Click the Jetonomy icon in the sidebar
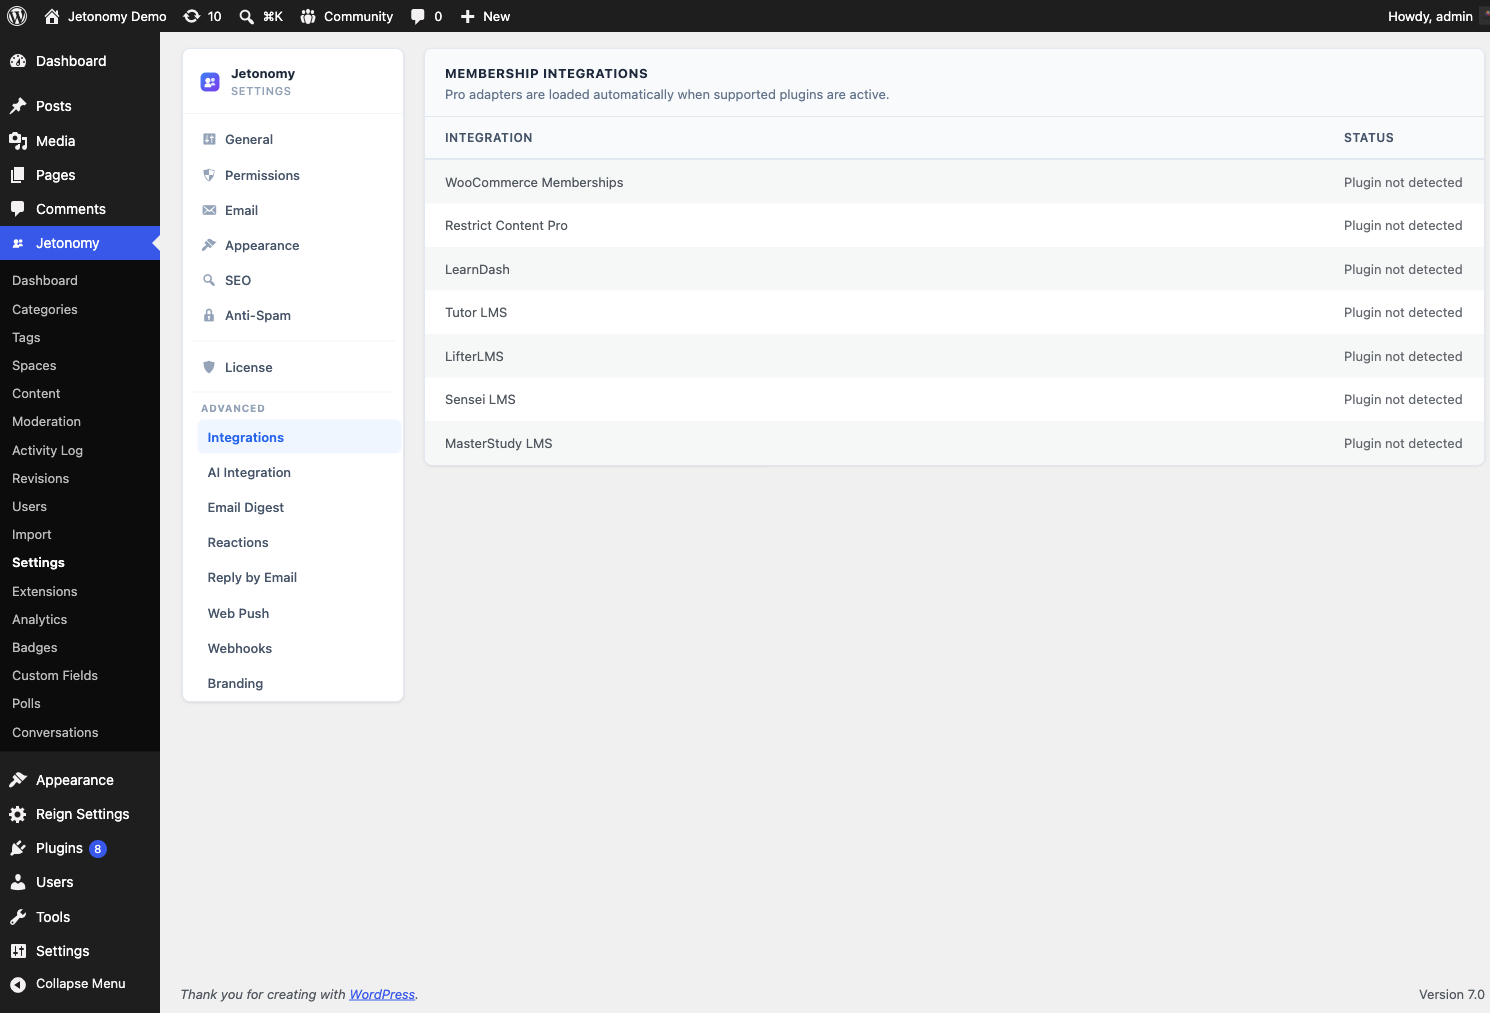Viewport: 1490px width, 1013px height. (18, 243)
